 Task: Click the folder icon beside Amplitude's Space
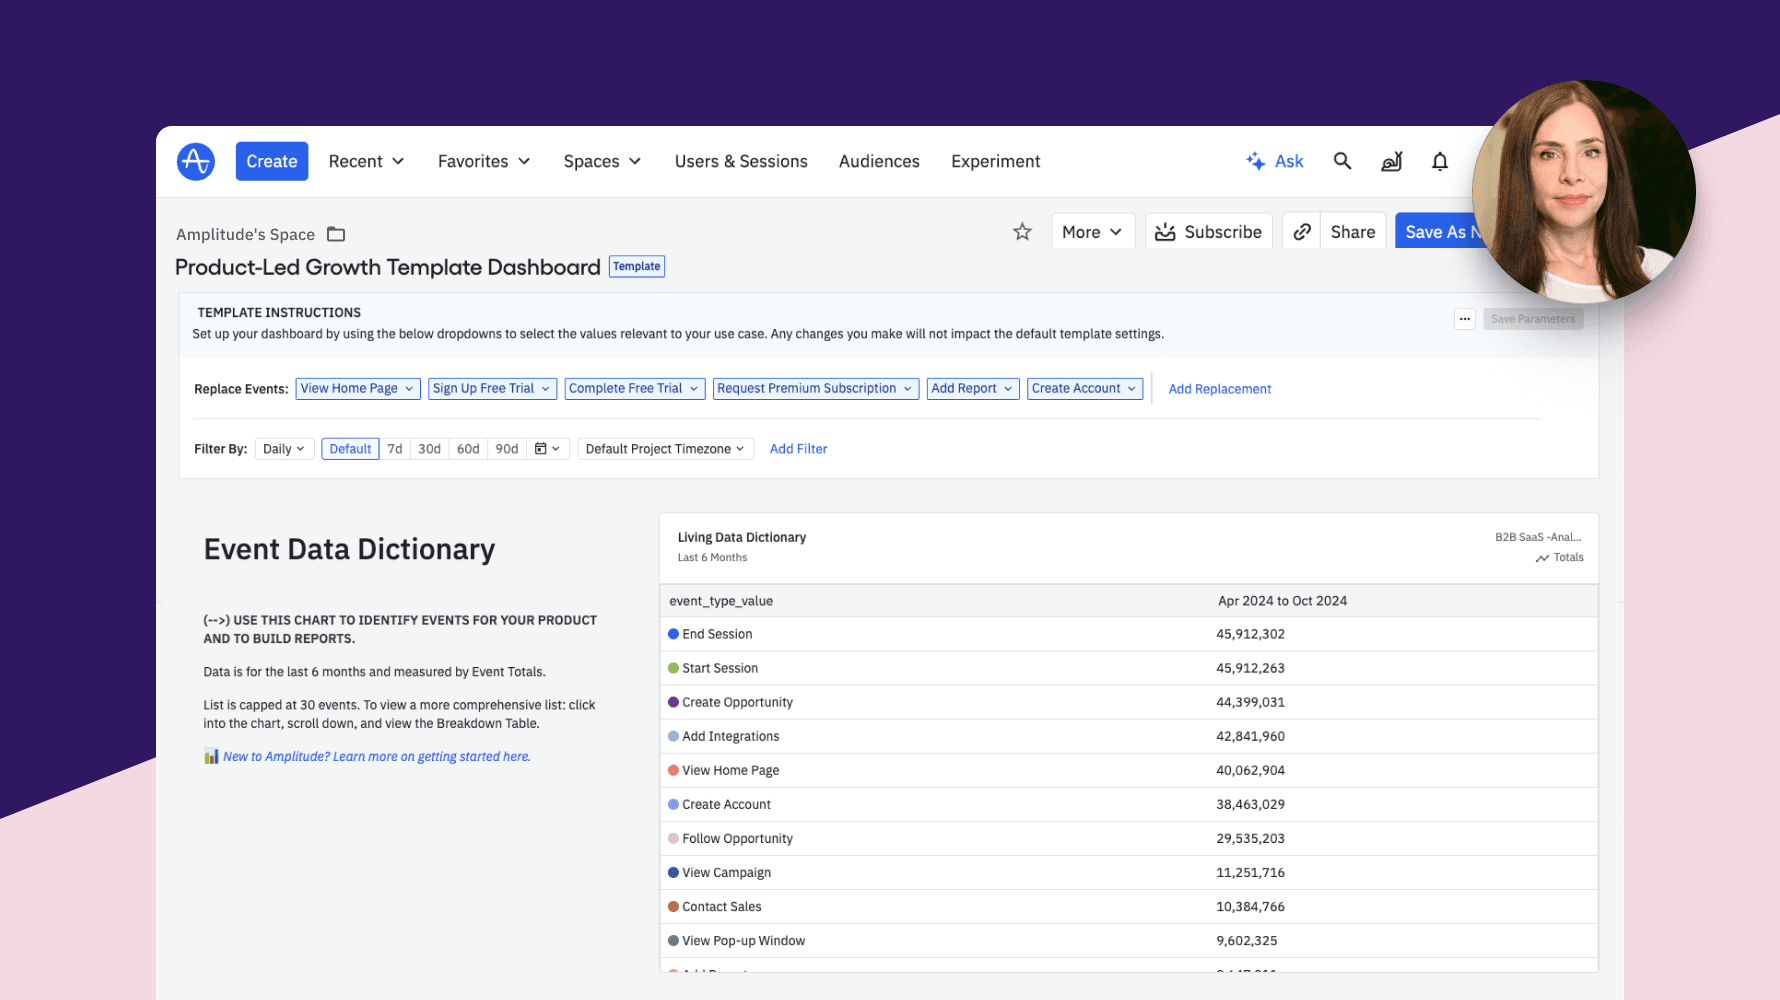pyautogui.click(x=336, y=234)
